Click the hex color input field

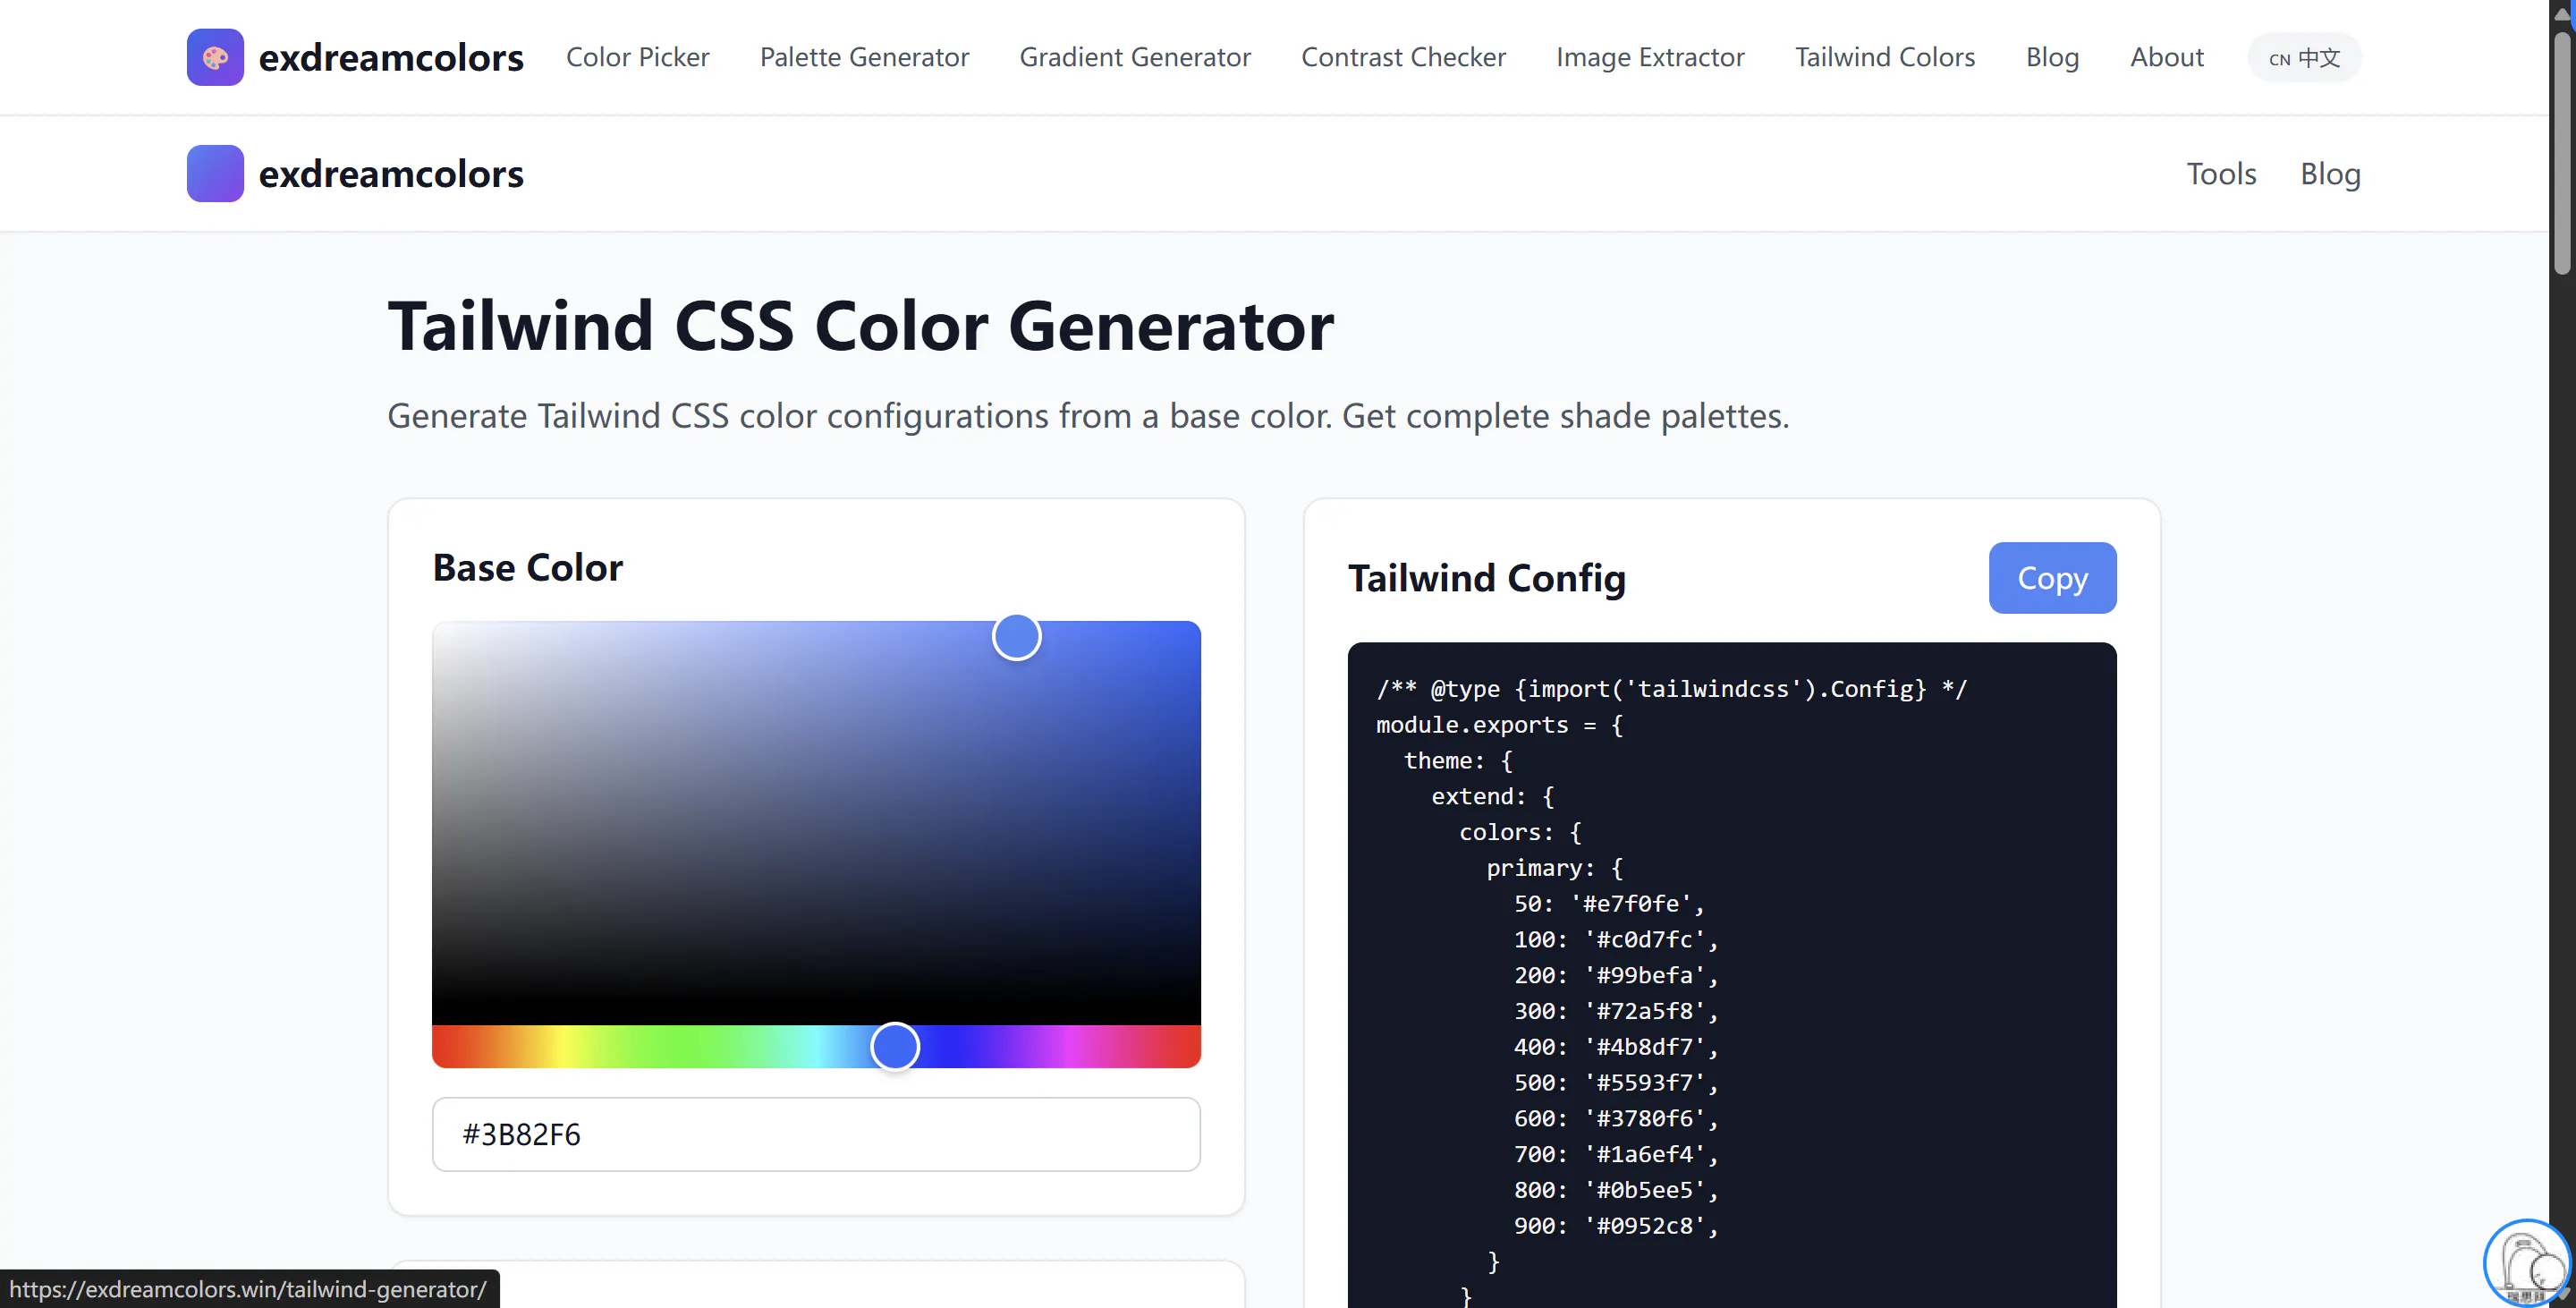coord(816,1135)
